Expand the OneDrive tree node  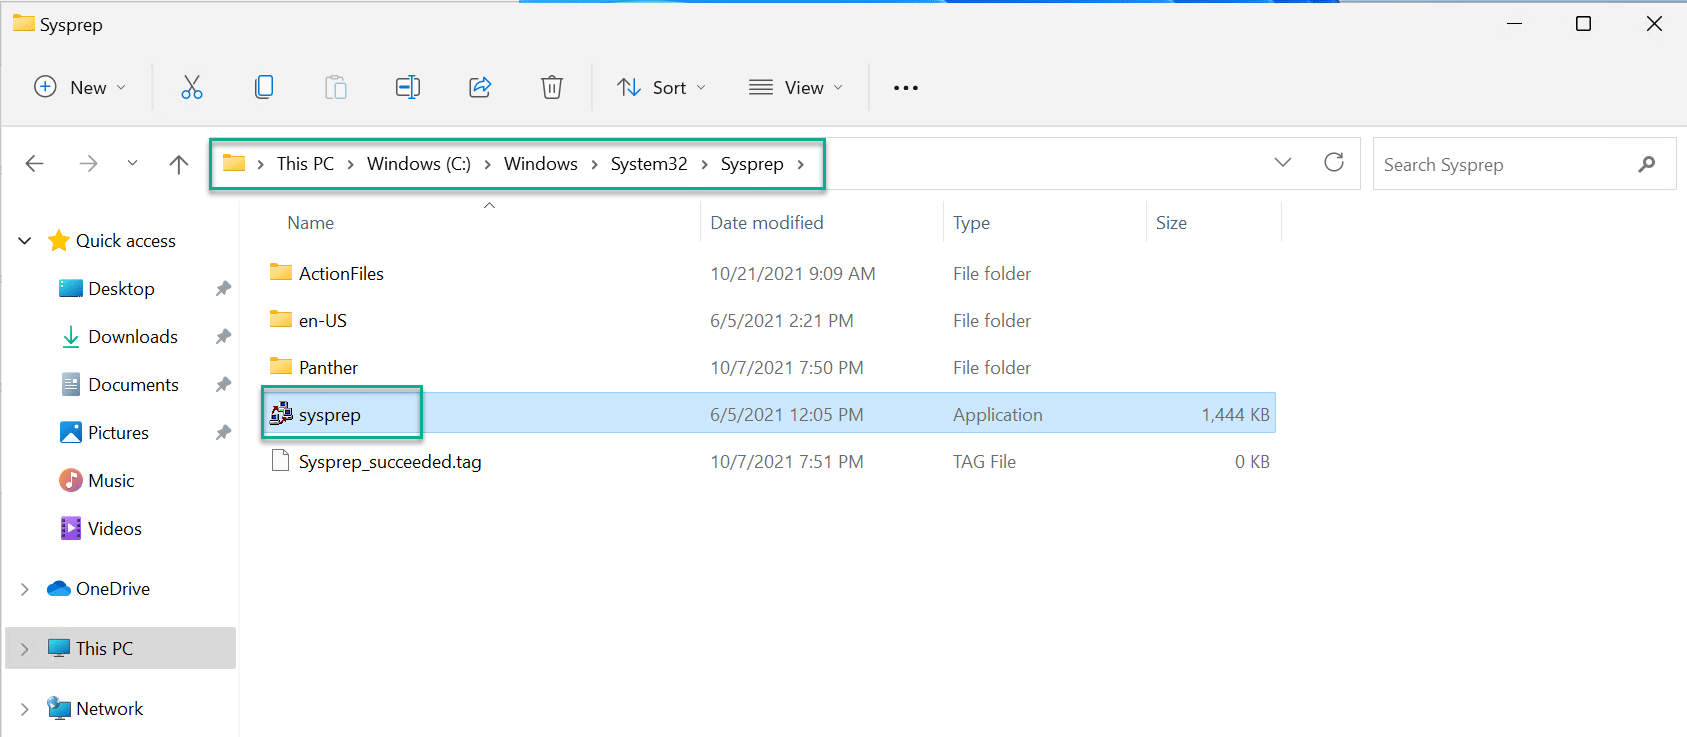pyautogui.click(x=25, y=589)
